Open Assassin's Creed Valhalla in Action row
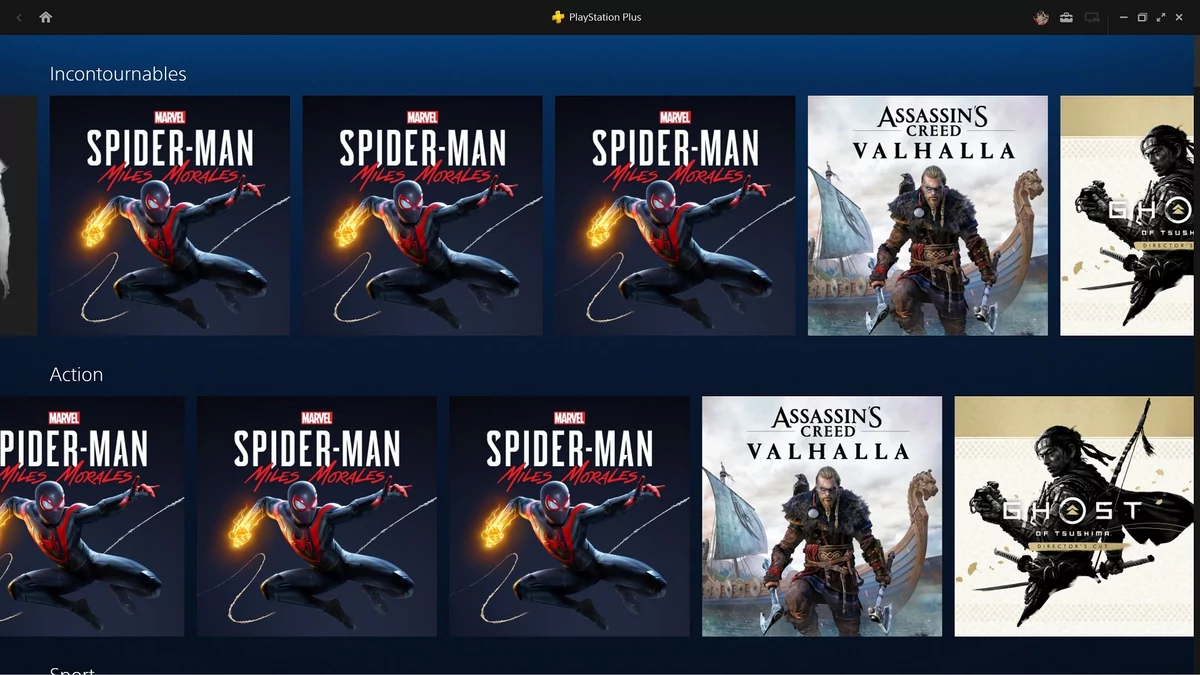The width and height of the screenshot is (1200, 675). (x=822, y=516)
